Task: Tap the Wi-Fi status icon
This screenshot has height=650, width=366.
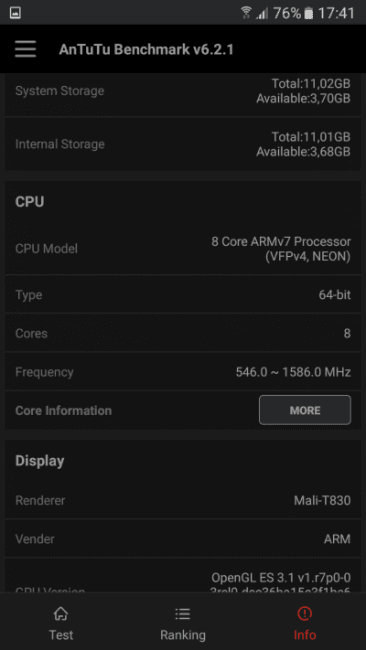Action: click(x=246, y=13)
